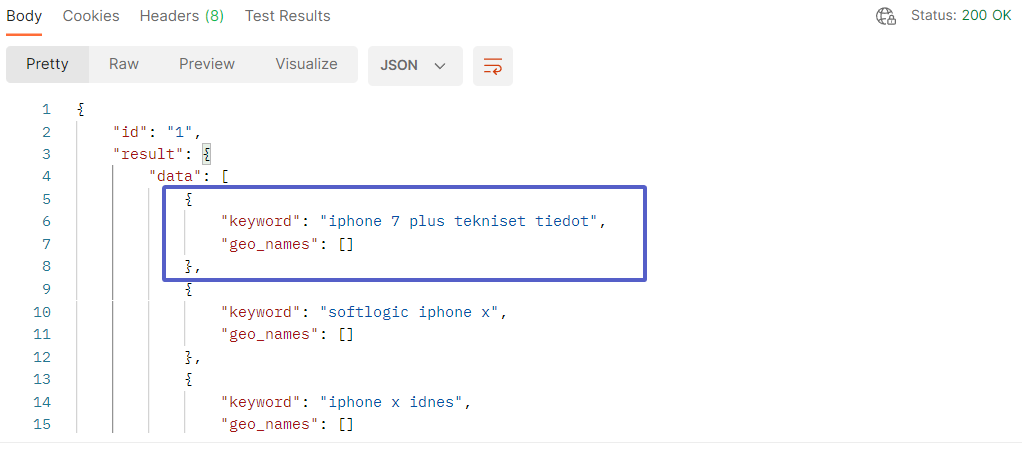Collapse the "result" object at line 3
Screen dimensions: 1022x454
point(207,154)
